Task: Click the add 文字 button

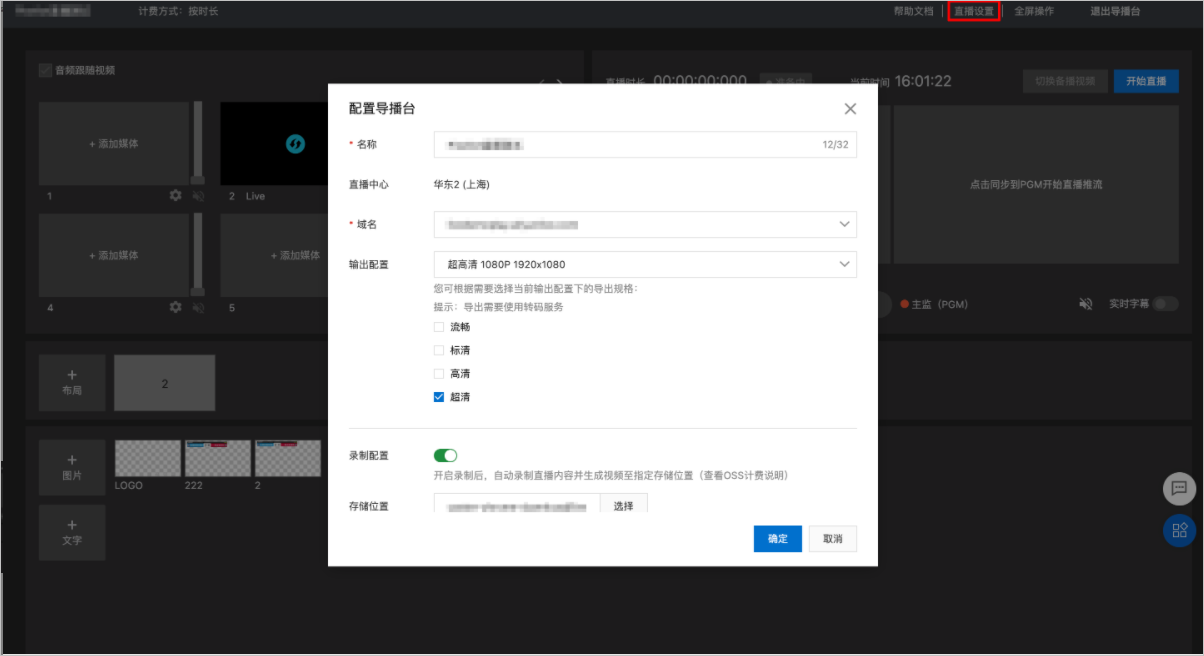Action: point(72,532)
